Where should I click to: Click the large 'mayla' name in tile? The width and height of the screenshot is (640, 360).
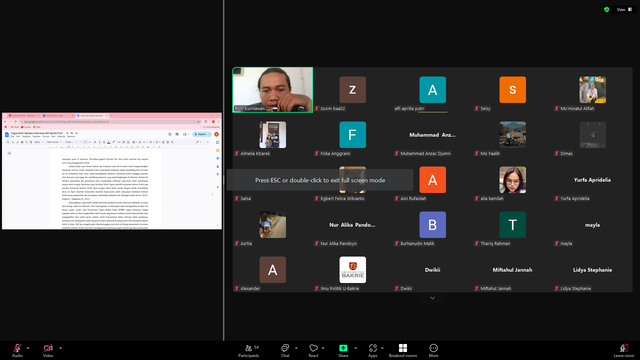tap(592, 225)
